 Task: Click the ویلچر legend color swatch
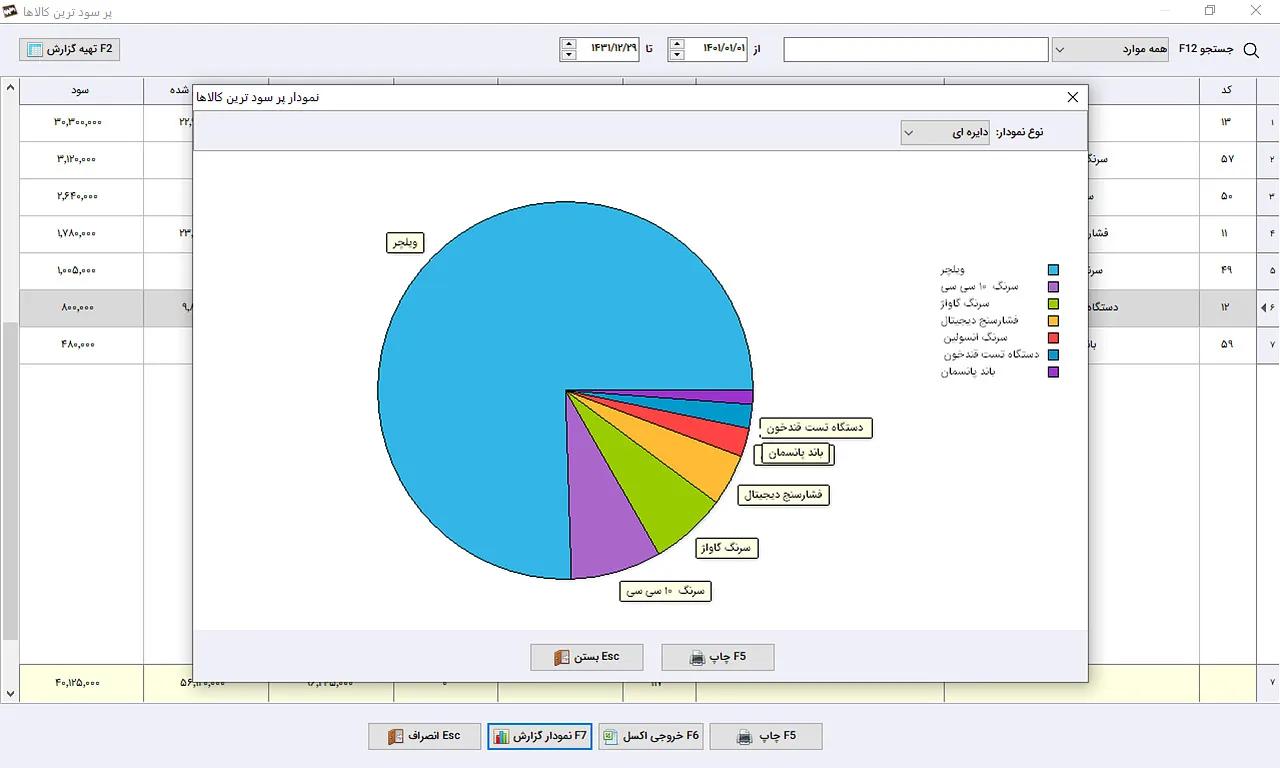1053,270
